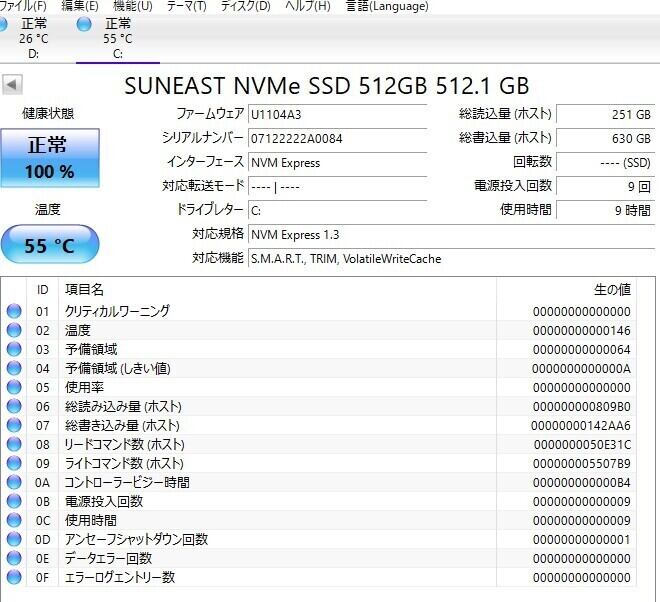Select the C: drive tab showing 55 °C
Image resolution: width=660 pixels, height=602 pixels.
[x=117, y=38]
